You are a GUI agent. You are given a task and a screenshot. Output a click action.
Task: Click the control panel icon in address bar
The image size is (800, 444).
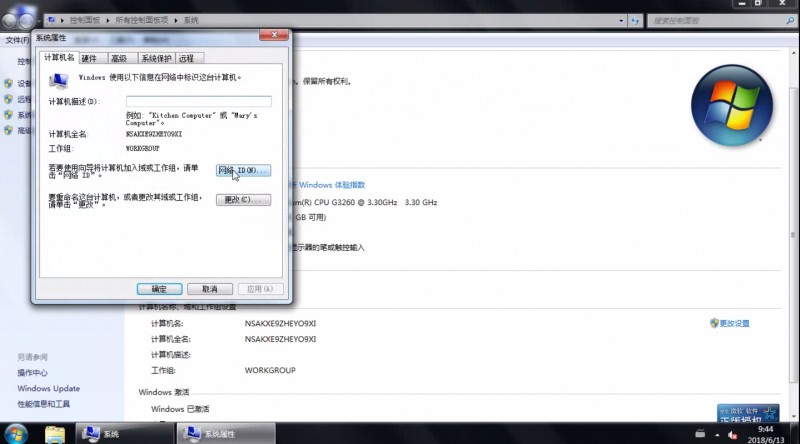pos(51,20)
